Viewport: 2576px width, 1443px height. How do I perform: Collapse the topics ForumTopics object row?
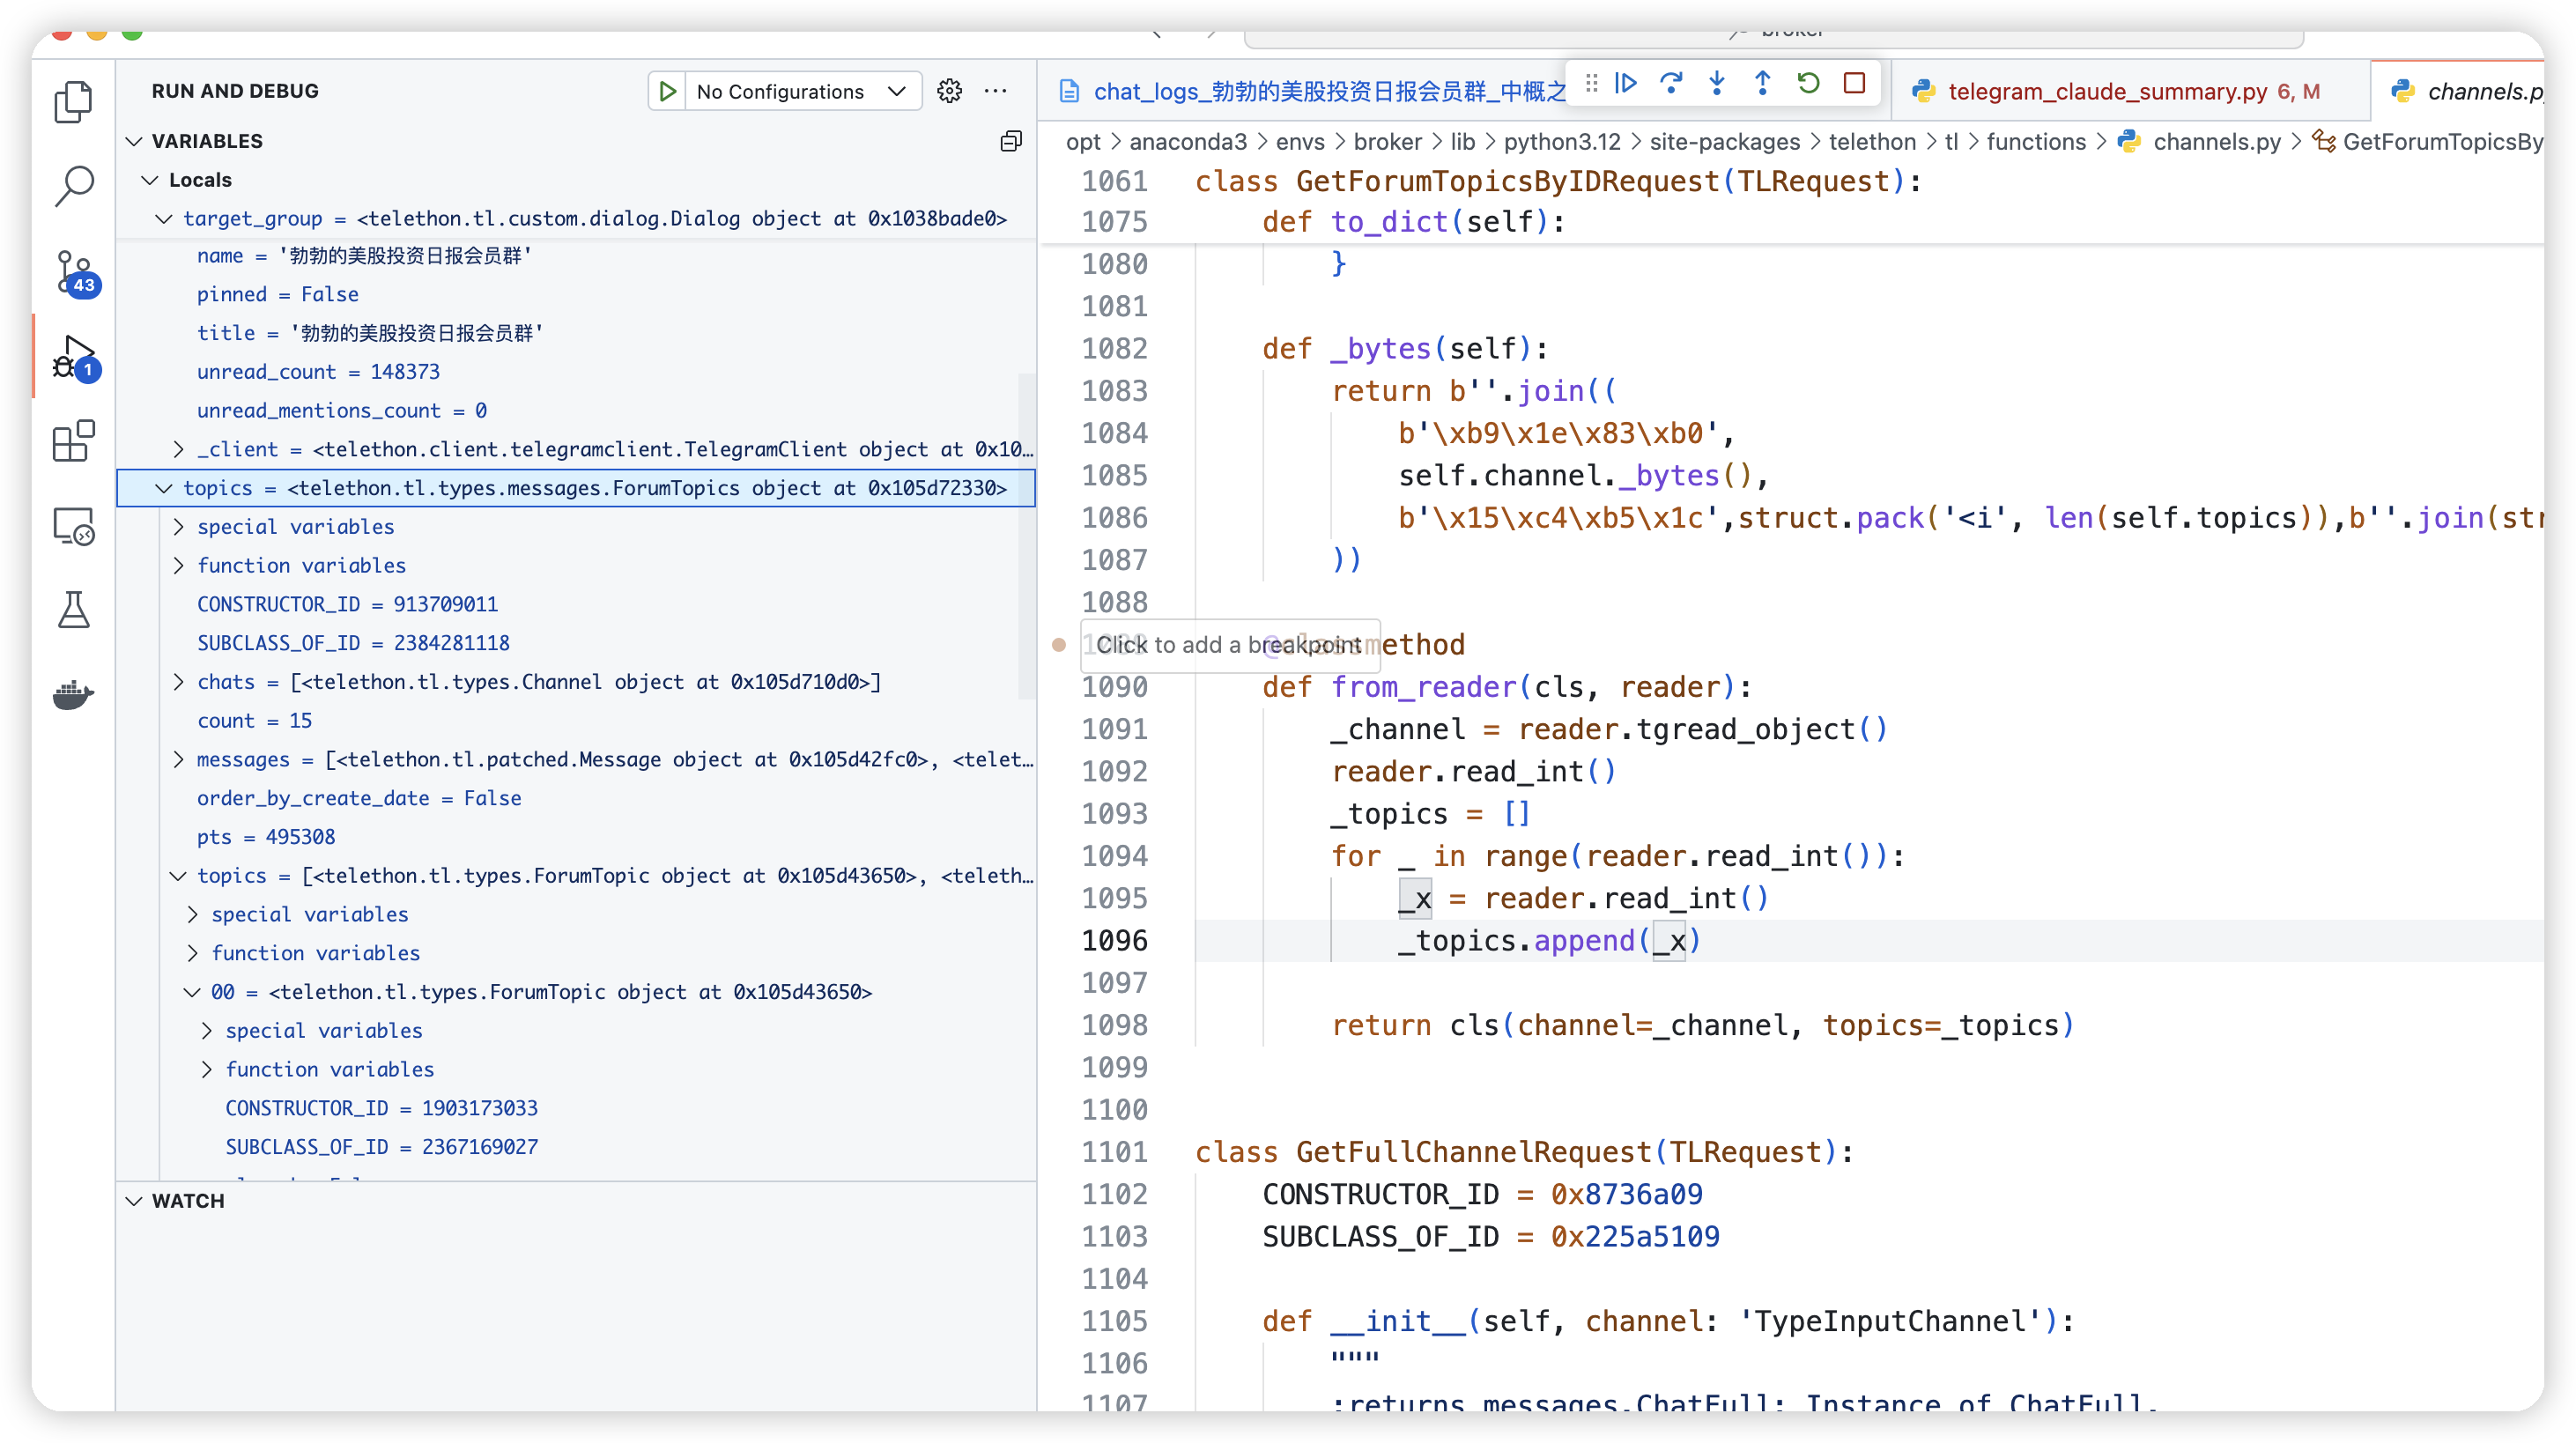164,488
